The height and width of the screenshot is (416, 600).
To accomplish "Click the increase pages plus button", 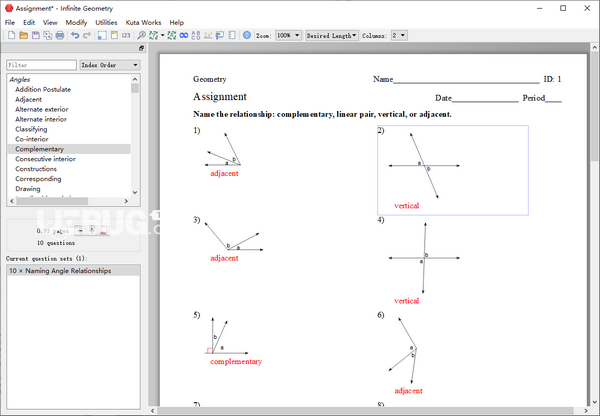I will 92,231.
